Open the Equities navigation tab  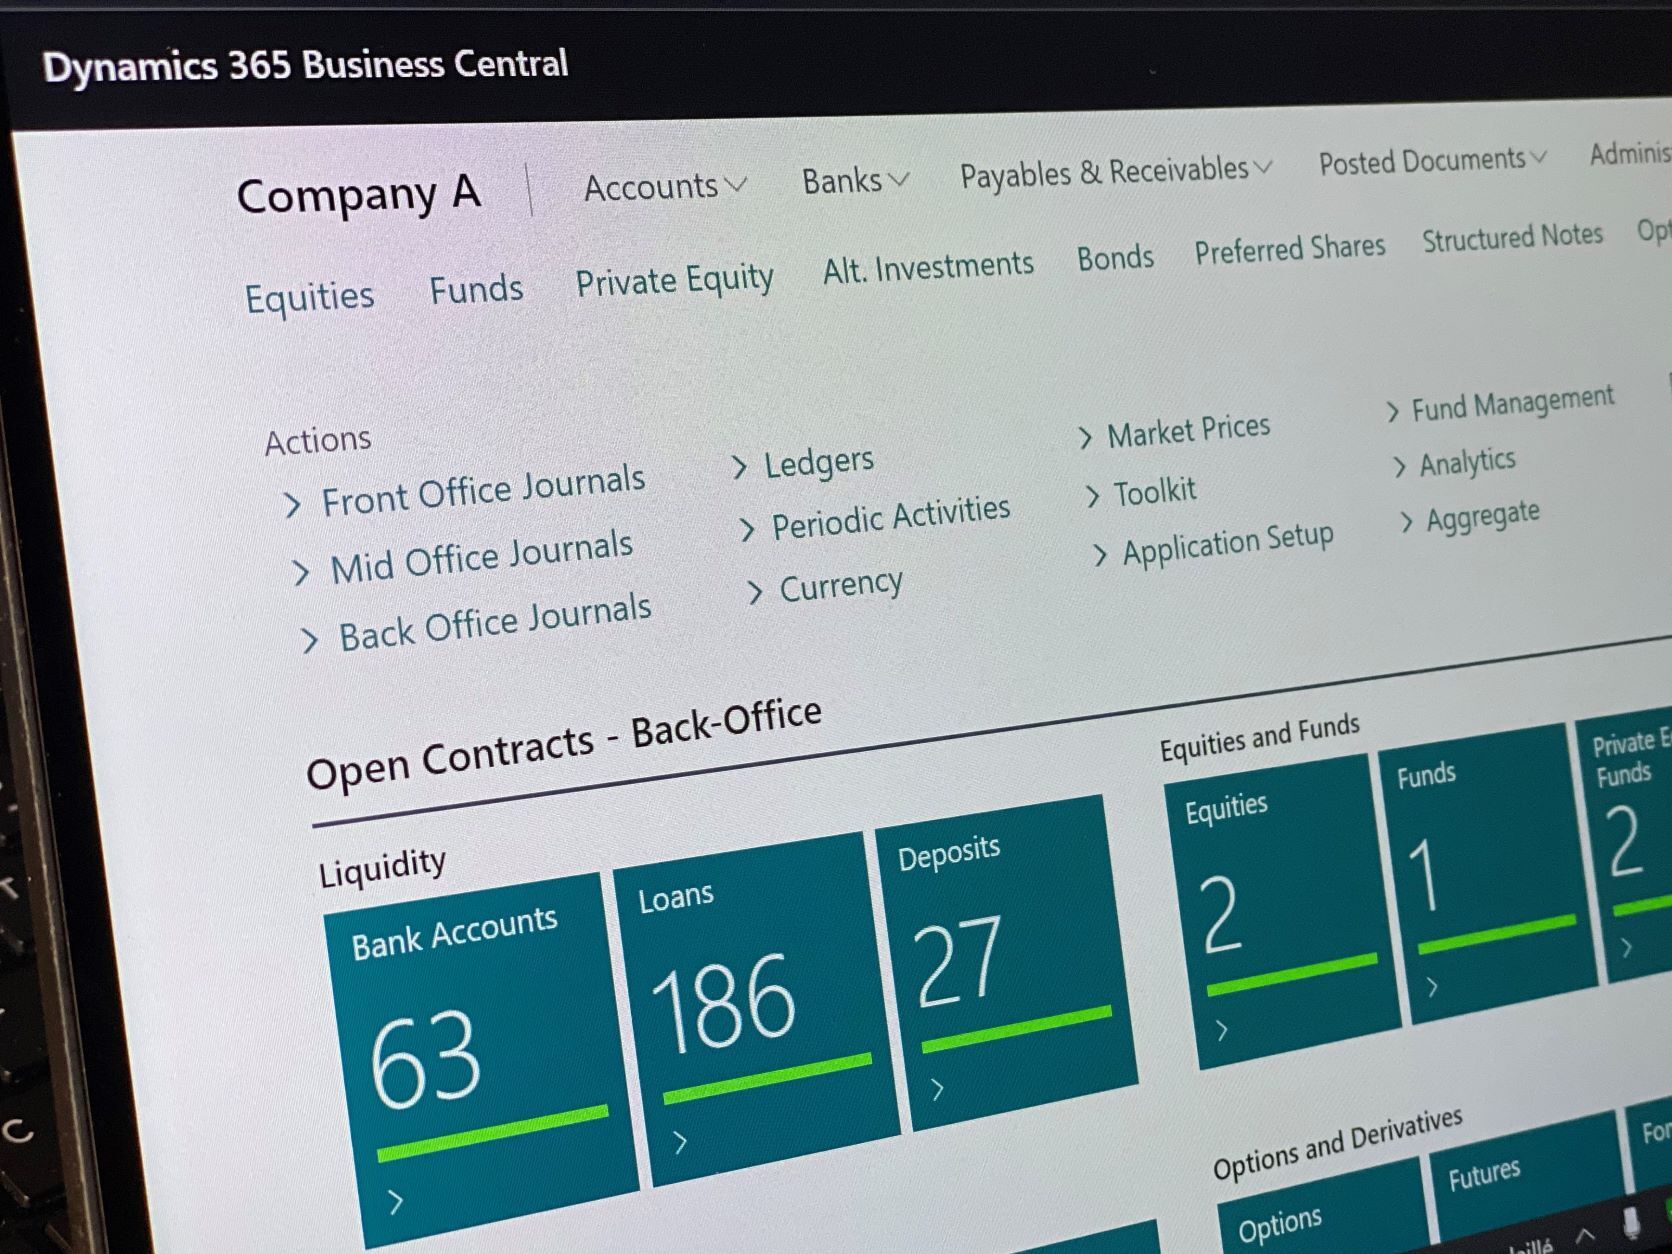(310, 297)
